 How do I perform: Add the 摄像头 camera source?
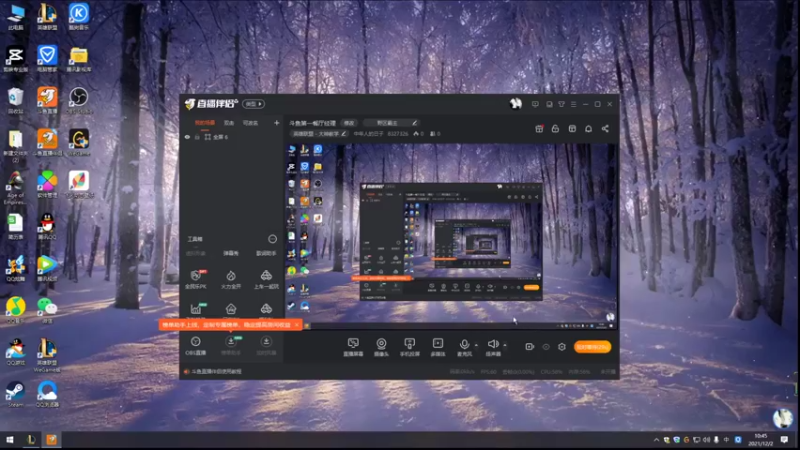[381, 346]
